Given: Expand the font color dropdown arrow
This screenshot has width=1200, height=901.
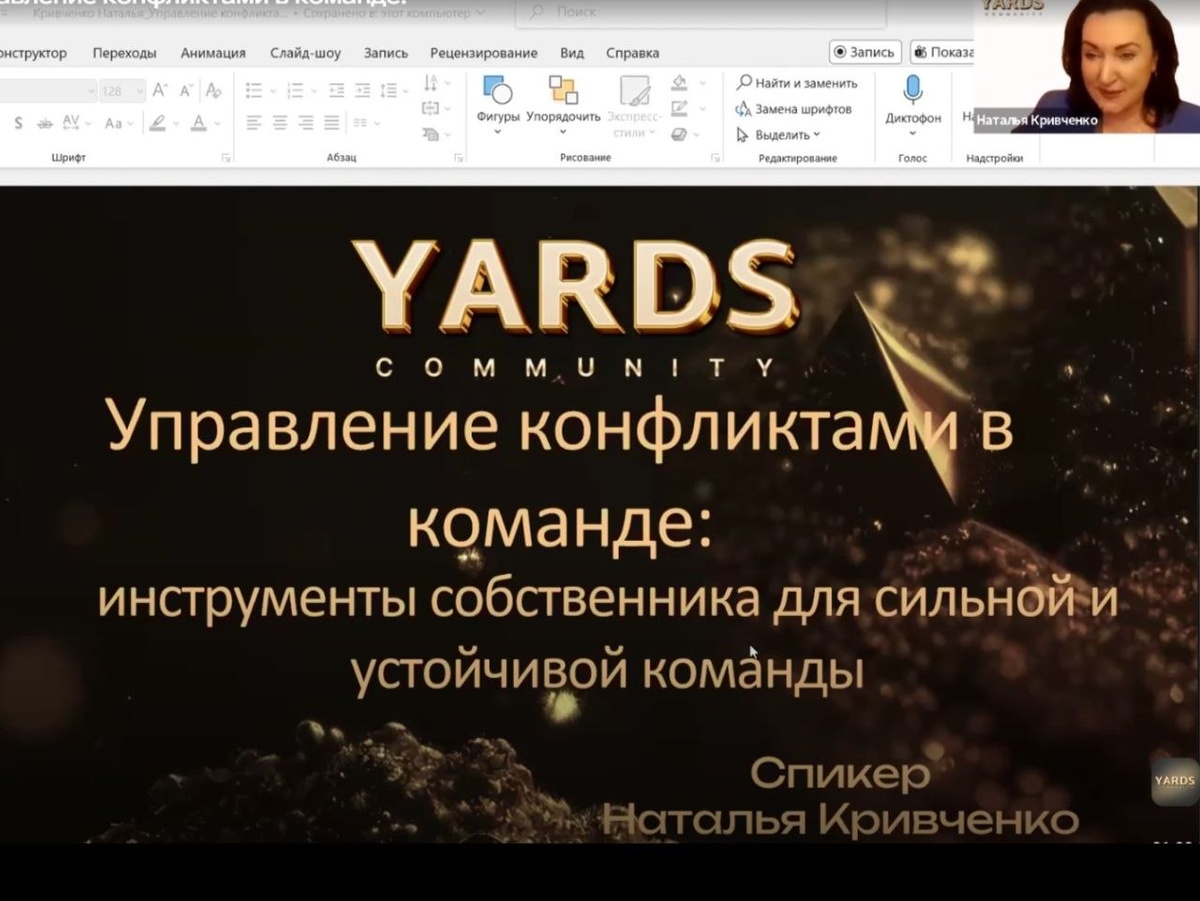Looking at the screenshot, I should pyautogui.click(x=218, y=123).
